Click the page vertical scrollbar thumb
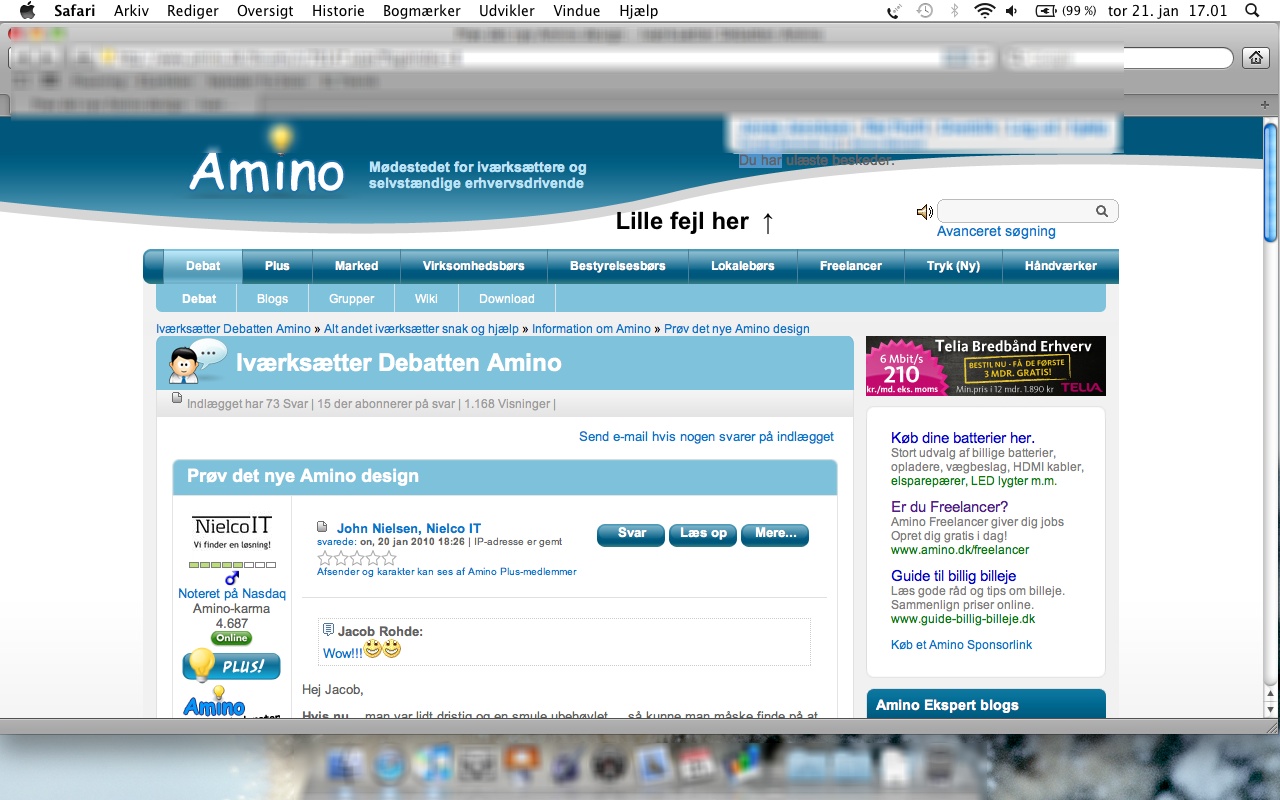The width and height of the screenshot is (1280, 800). tap(1270, 183)
